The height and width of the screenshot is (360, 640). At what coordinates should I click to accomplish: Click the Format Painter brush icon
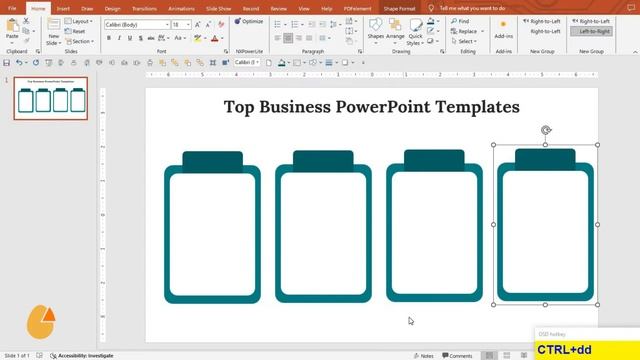(26, 41)
